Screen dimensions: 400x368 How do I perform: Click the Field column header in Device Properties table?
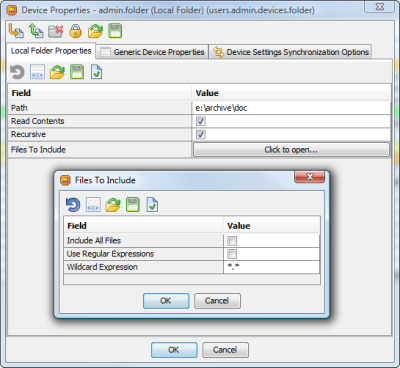click(x=100, y=93)
